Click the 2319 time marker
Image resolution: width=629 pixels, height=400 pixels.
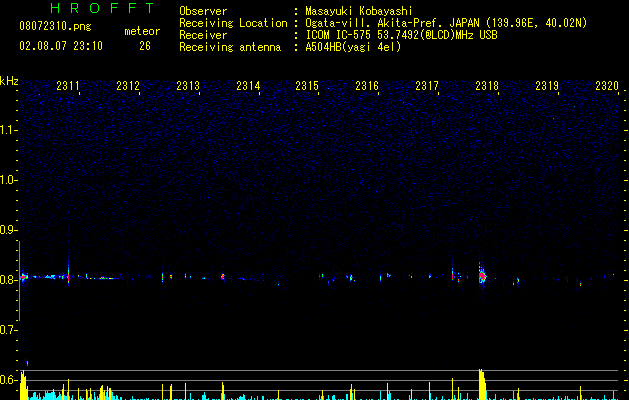547,86
